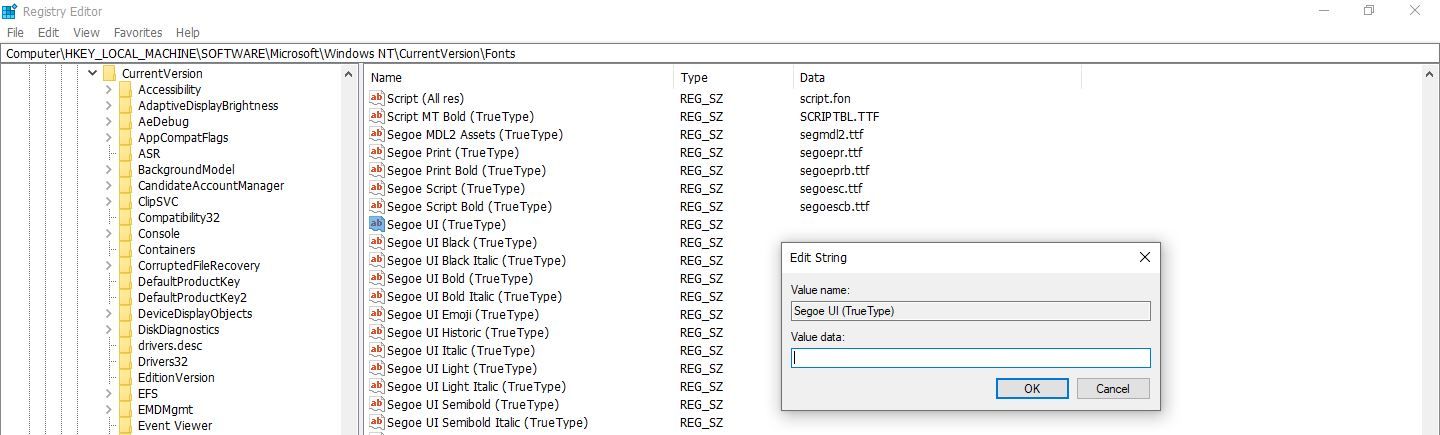Click the Console folder icon
The width and height of the screenshot is (1440, 435).
125,233
